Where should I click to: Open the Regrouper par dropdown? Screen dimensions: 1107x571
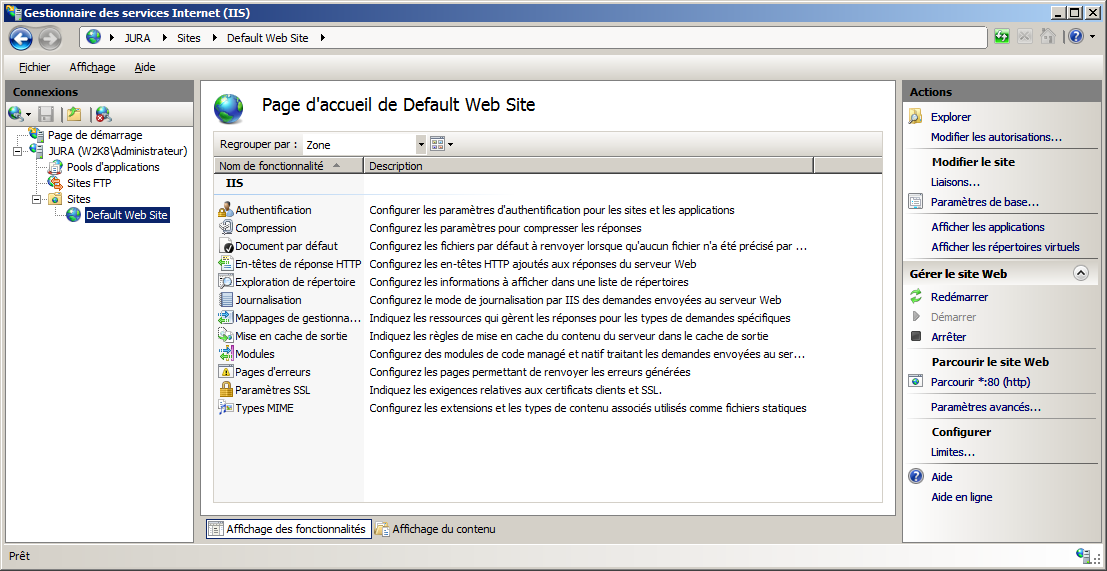(421, 145)
